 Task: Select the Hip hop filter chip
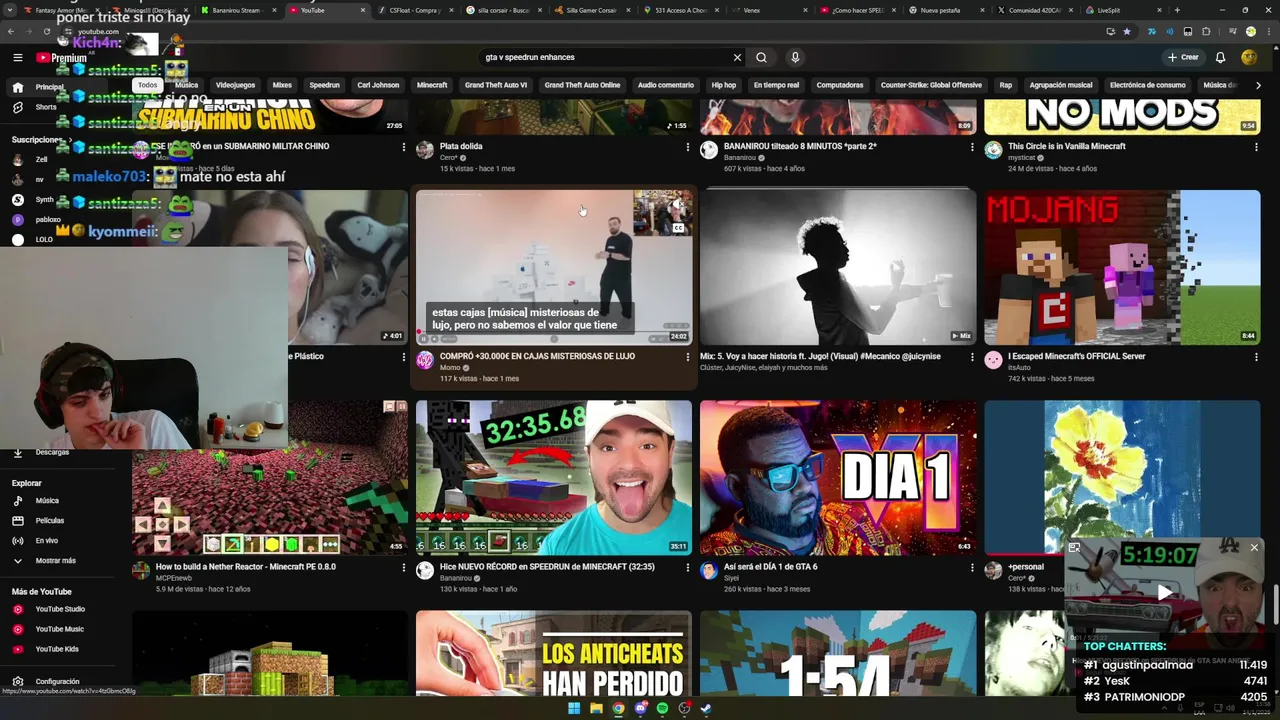(724, 85)
